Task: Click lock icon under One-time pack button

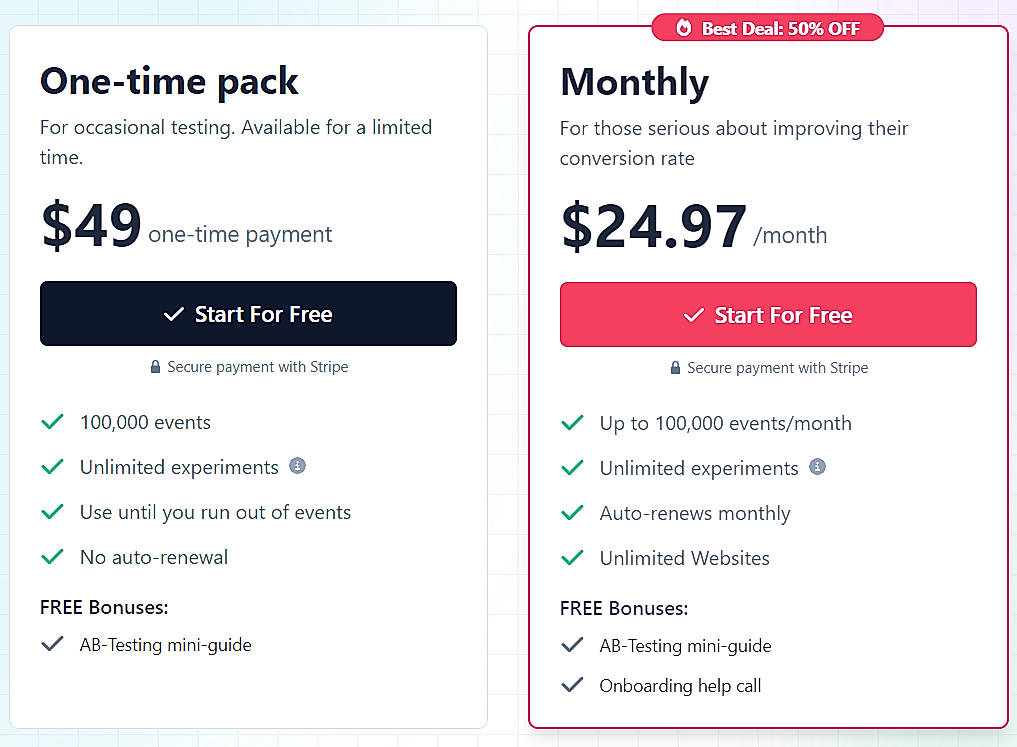Action: pyautogui.click(x=155, y=367)
